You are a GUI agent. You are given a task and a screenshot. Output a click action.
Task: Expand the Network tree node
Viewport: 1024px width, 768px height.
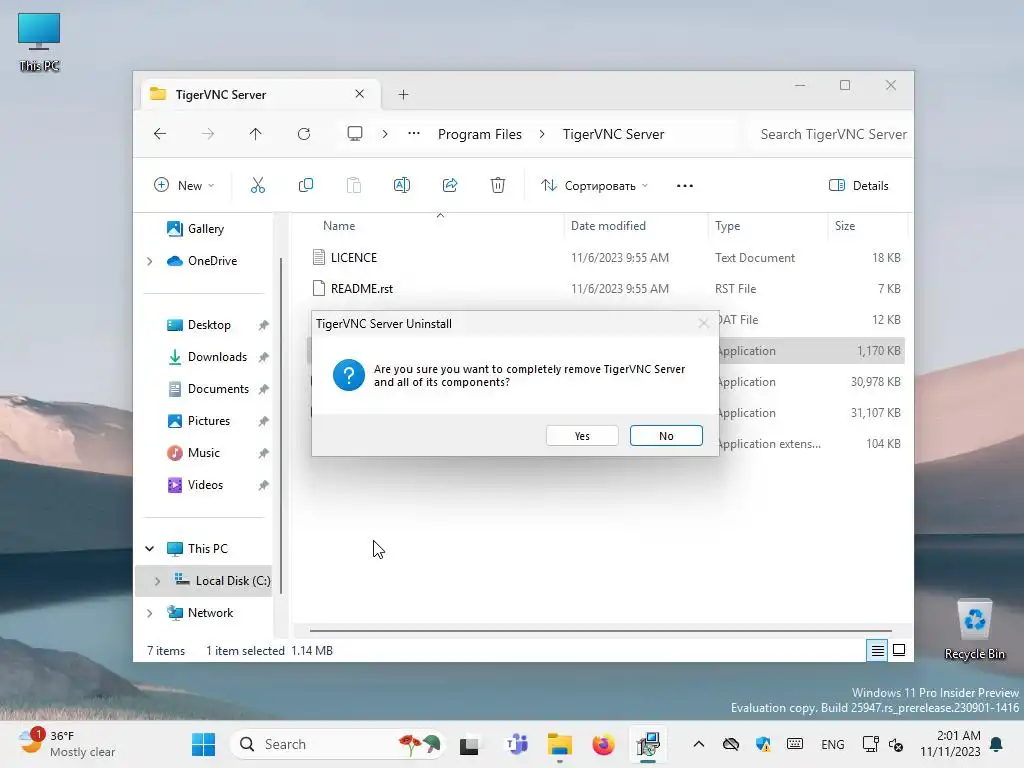(150, 613)
